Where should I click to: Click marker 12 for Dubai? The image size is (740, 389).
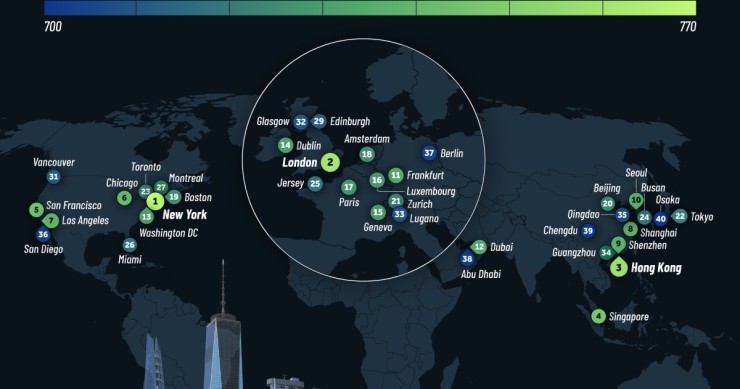[x=479, y=246]
